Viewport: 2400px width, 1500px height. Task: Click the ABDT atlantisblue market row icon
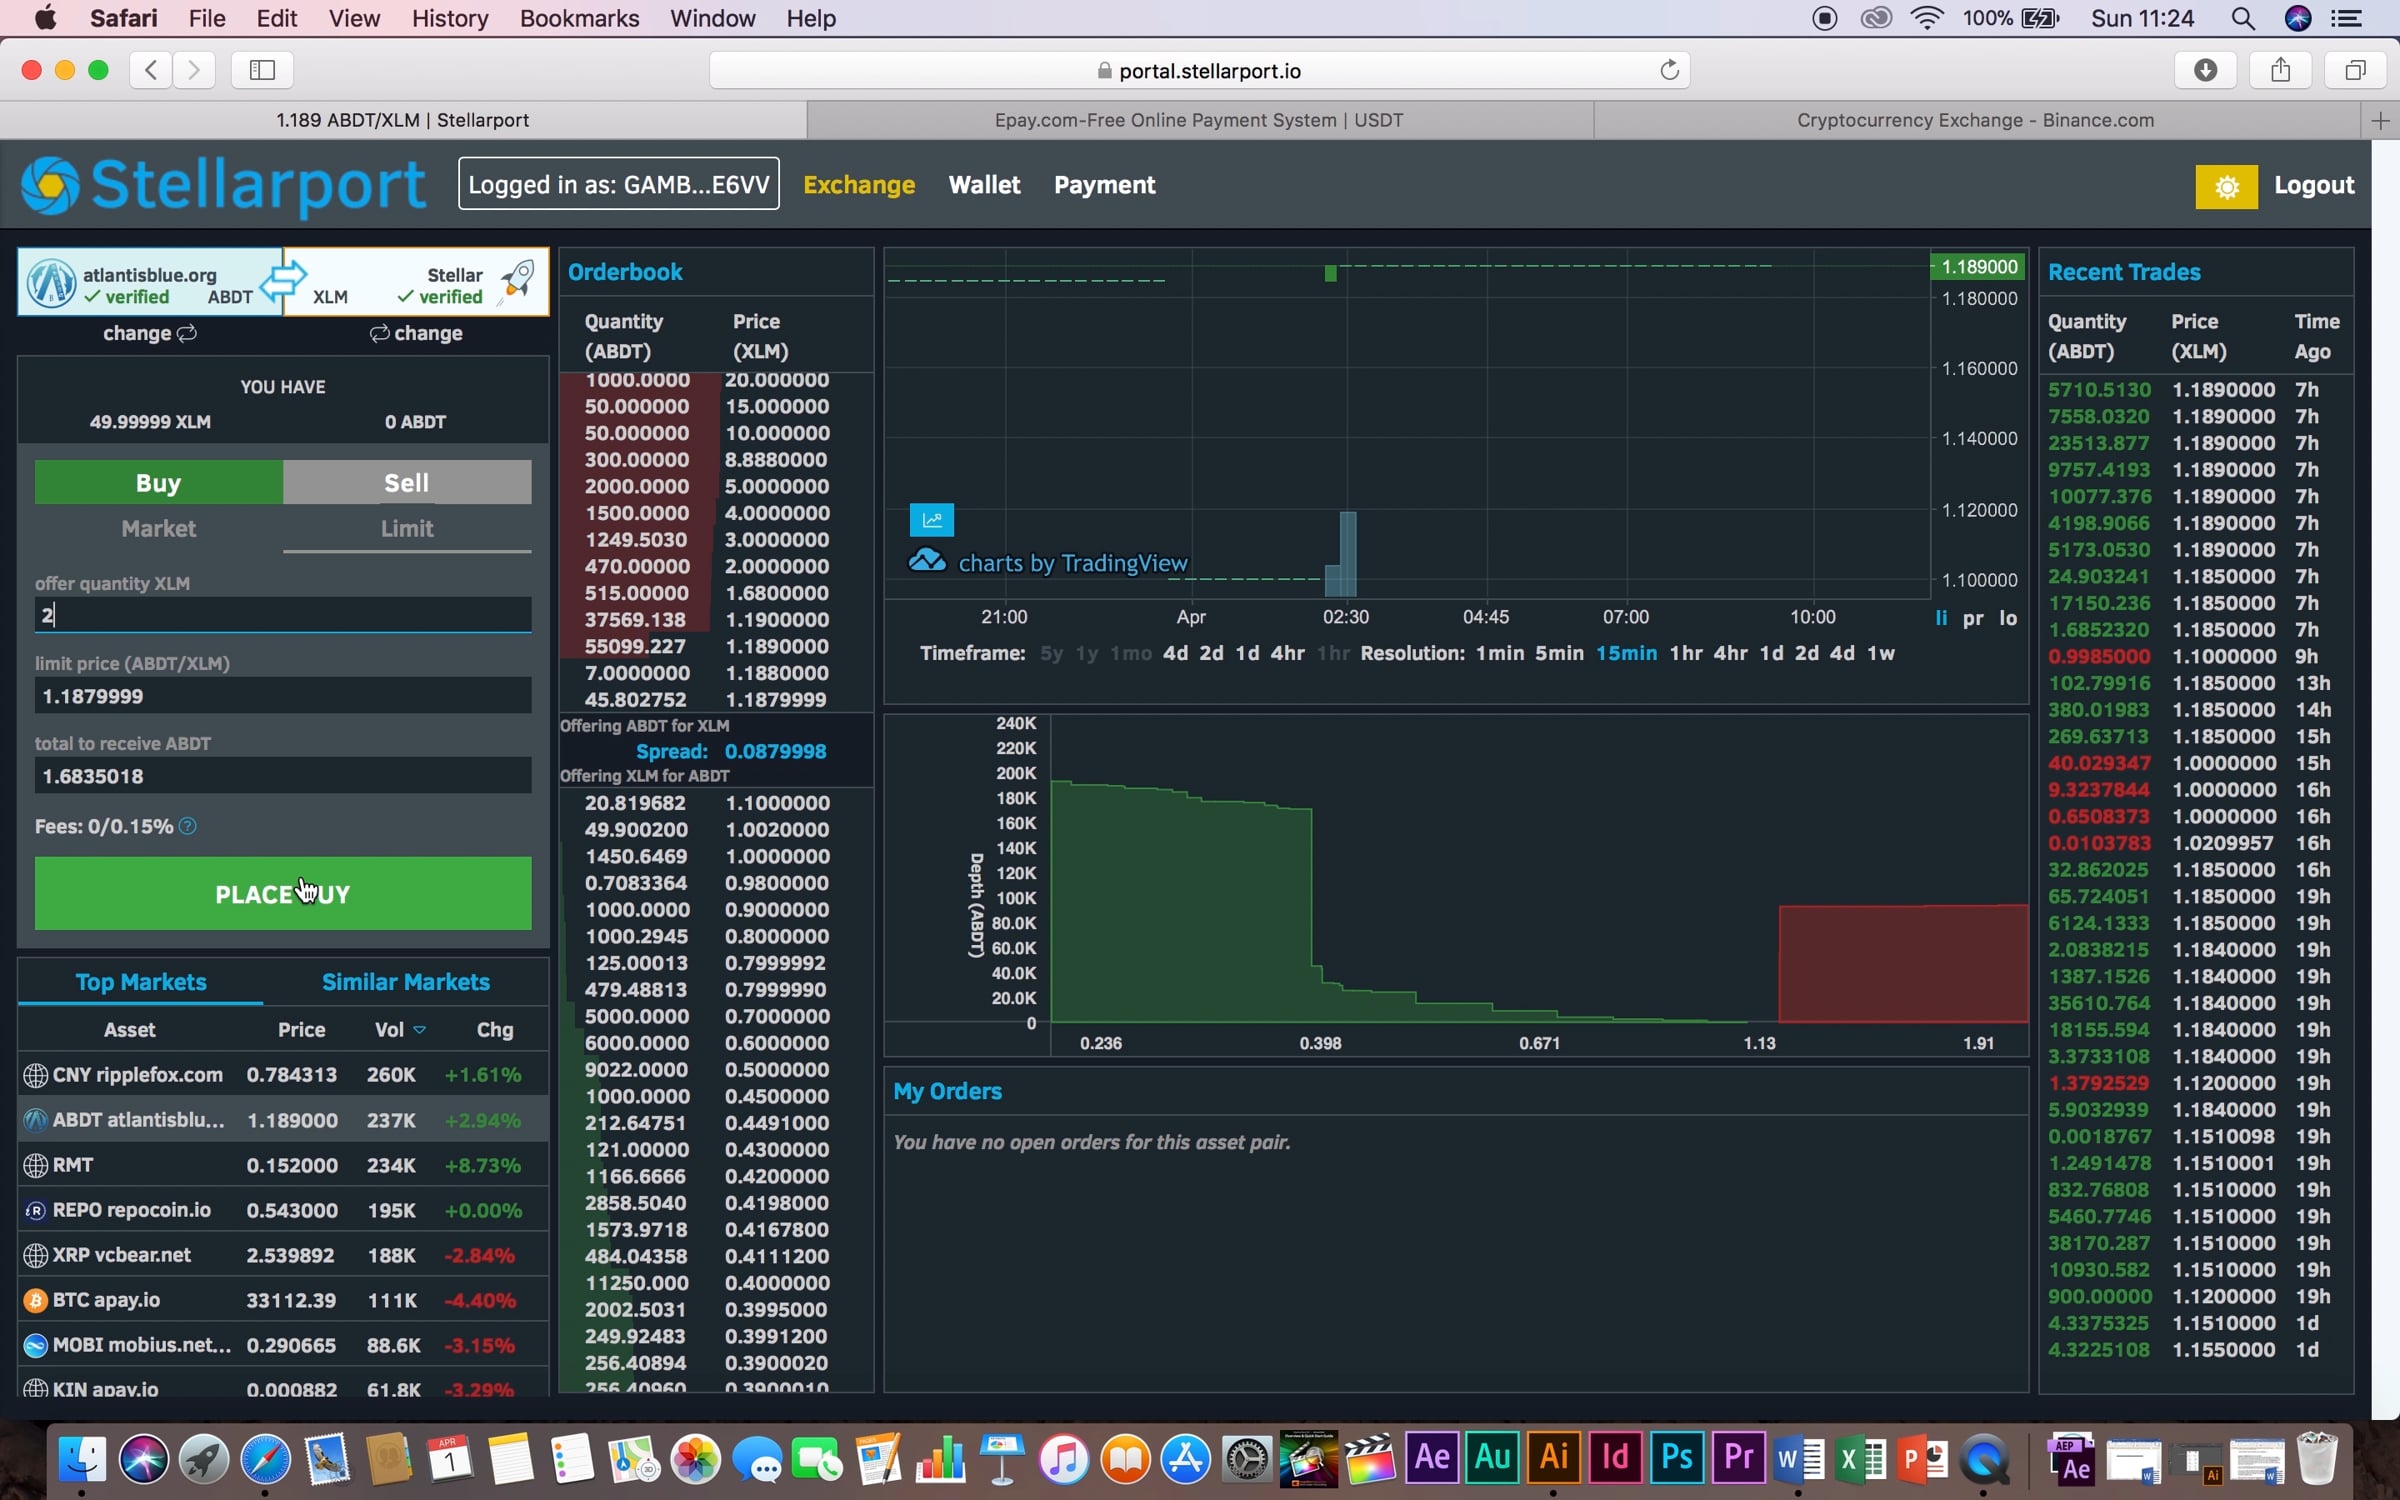point(36,1120)
